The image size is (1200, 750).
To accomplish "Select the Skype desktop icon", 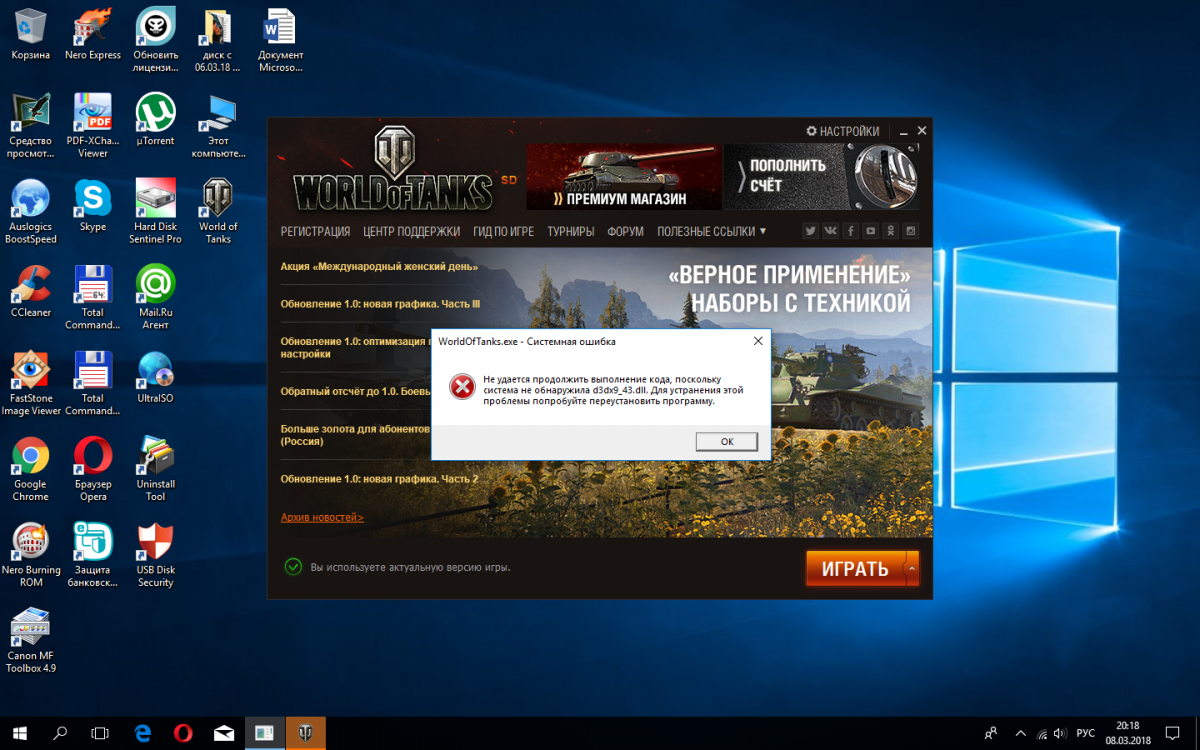I will [93, 205].
